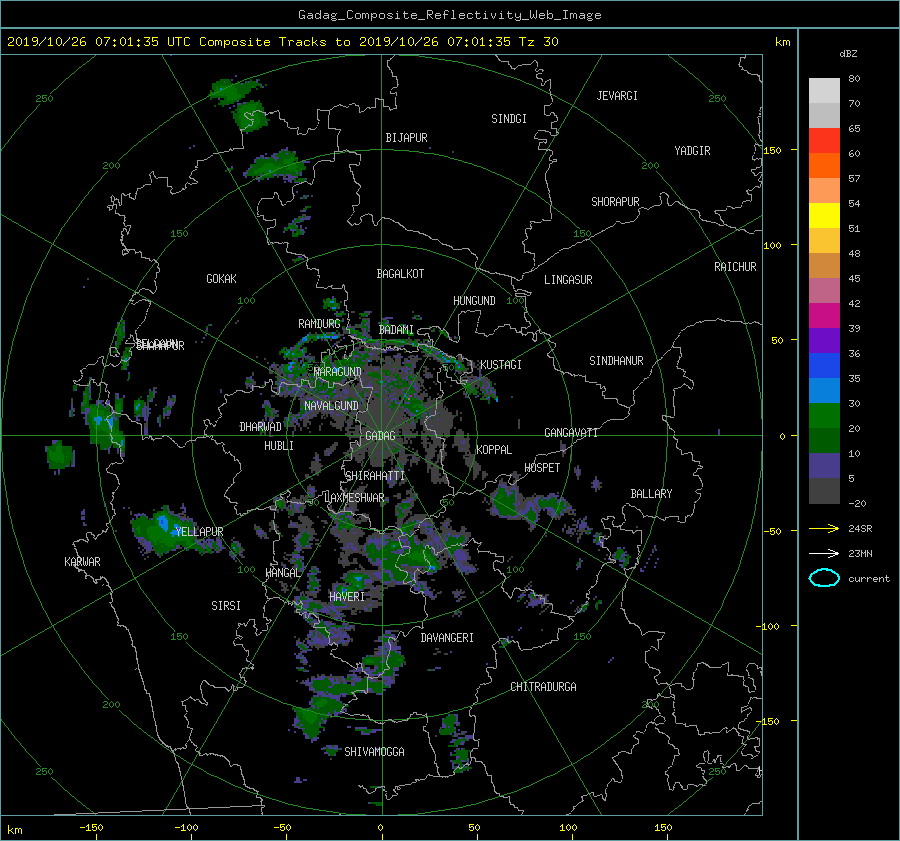The height and width of the screenshot is (841, 900).
Task: Click the HOSPET city label
Action: coord(542,468)
